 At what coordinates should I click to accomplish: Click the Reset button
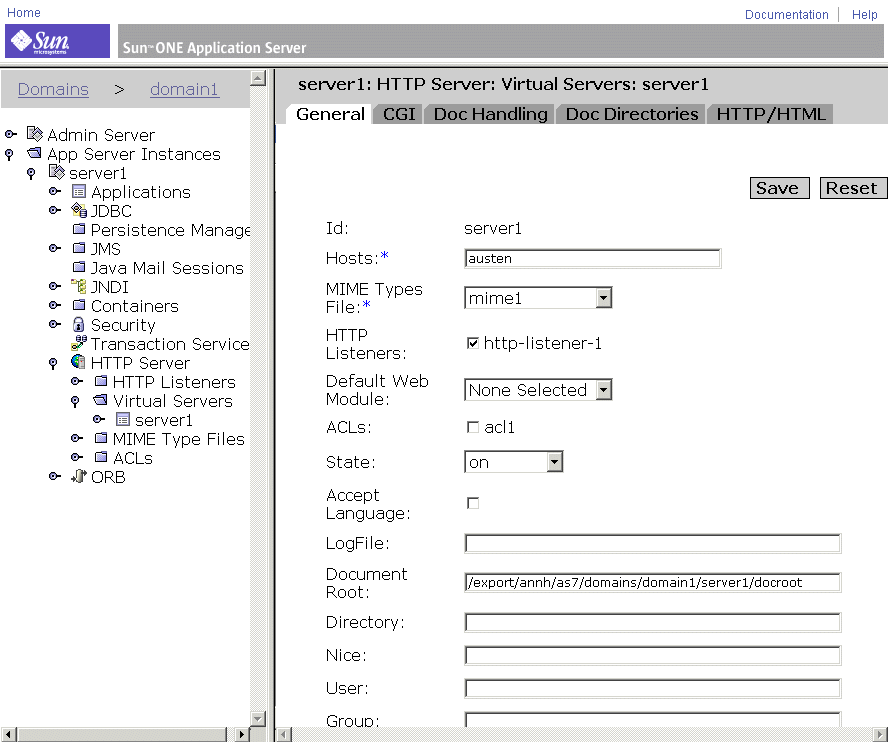pyautogui.click(x=852, y=188)
